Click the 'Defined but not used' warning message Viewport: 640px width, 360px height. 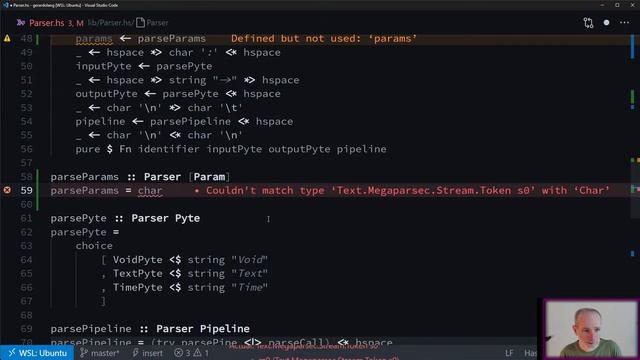coord(324,39)
